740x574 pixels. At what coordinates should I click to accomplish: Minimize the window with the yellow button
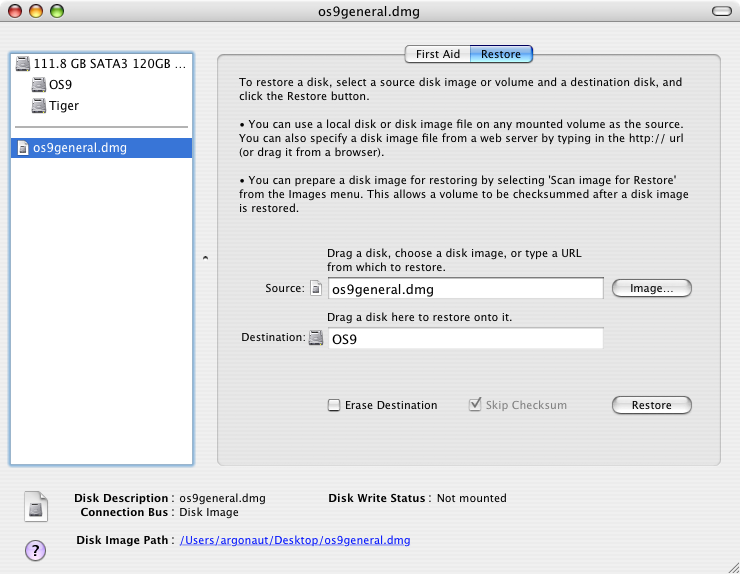click(x=36, y=11)
